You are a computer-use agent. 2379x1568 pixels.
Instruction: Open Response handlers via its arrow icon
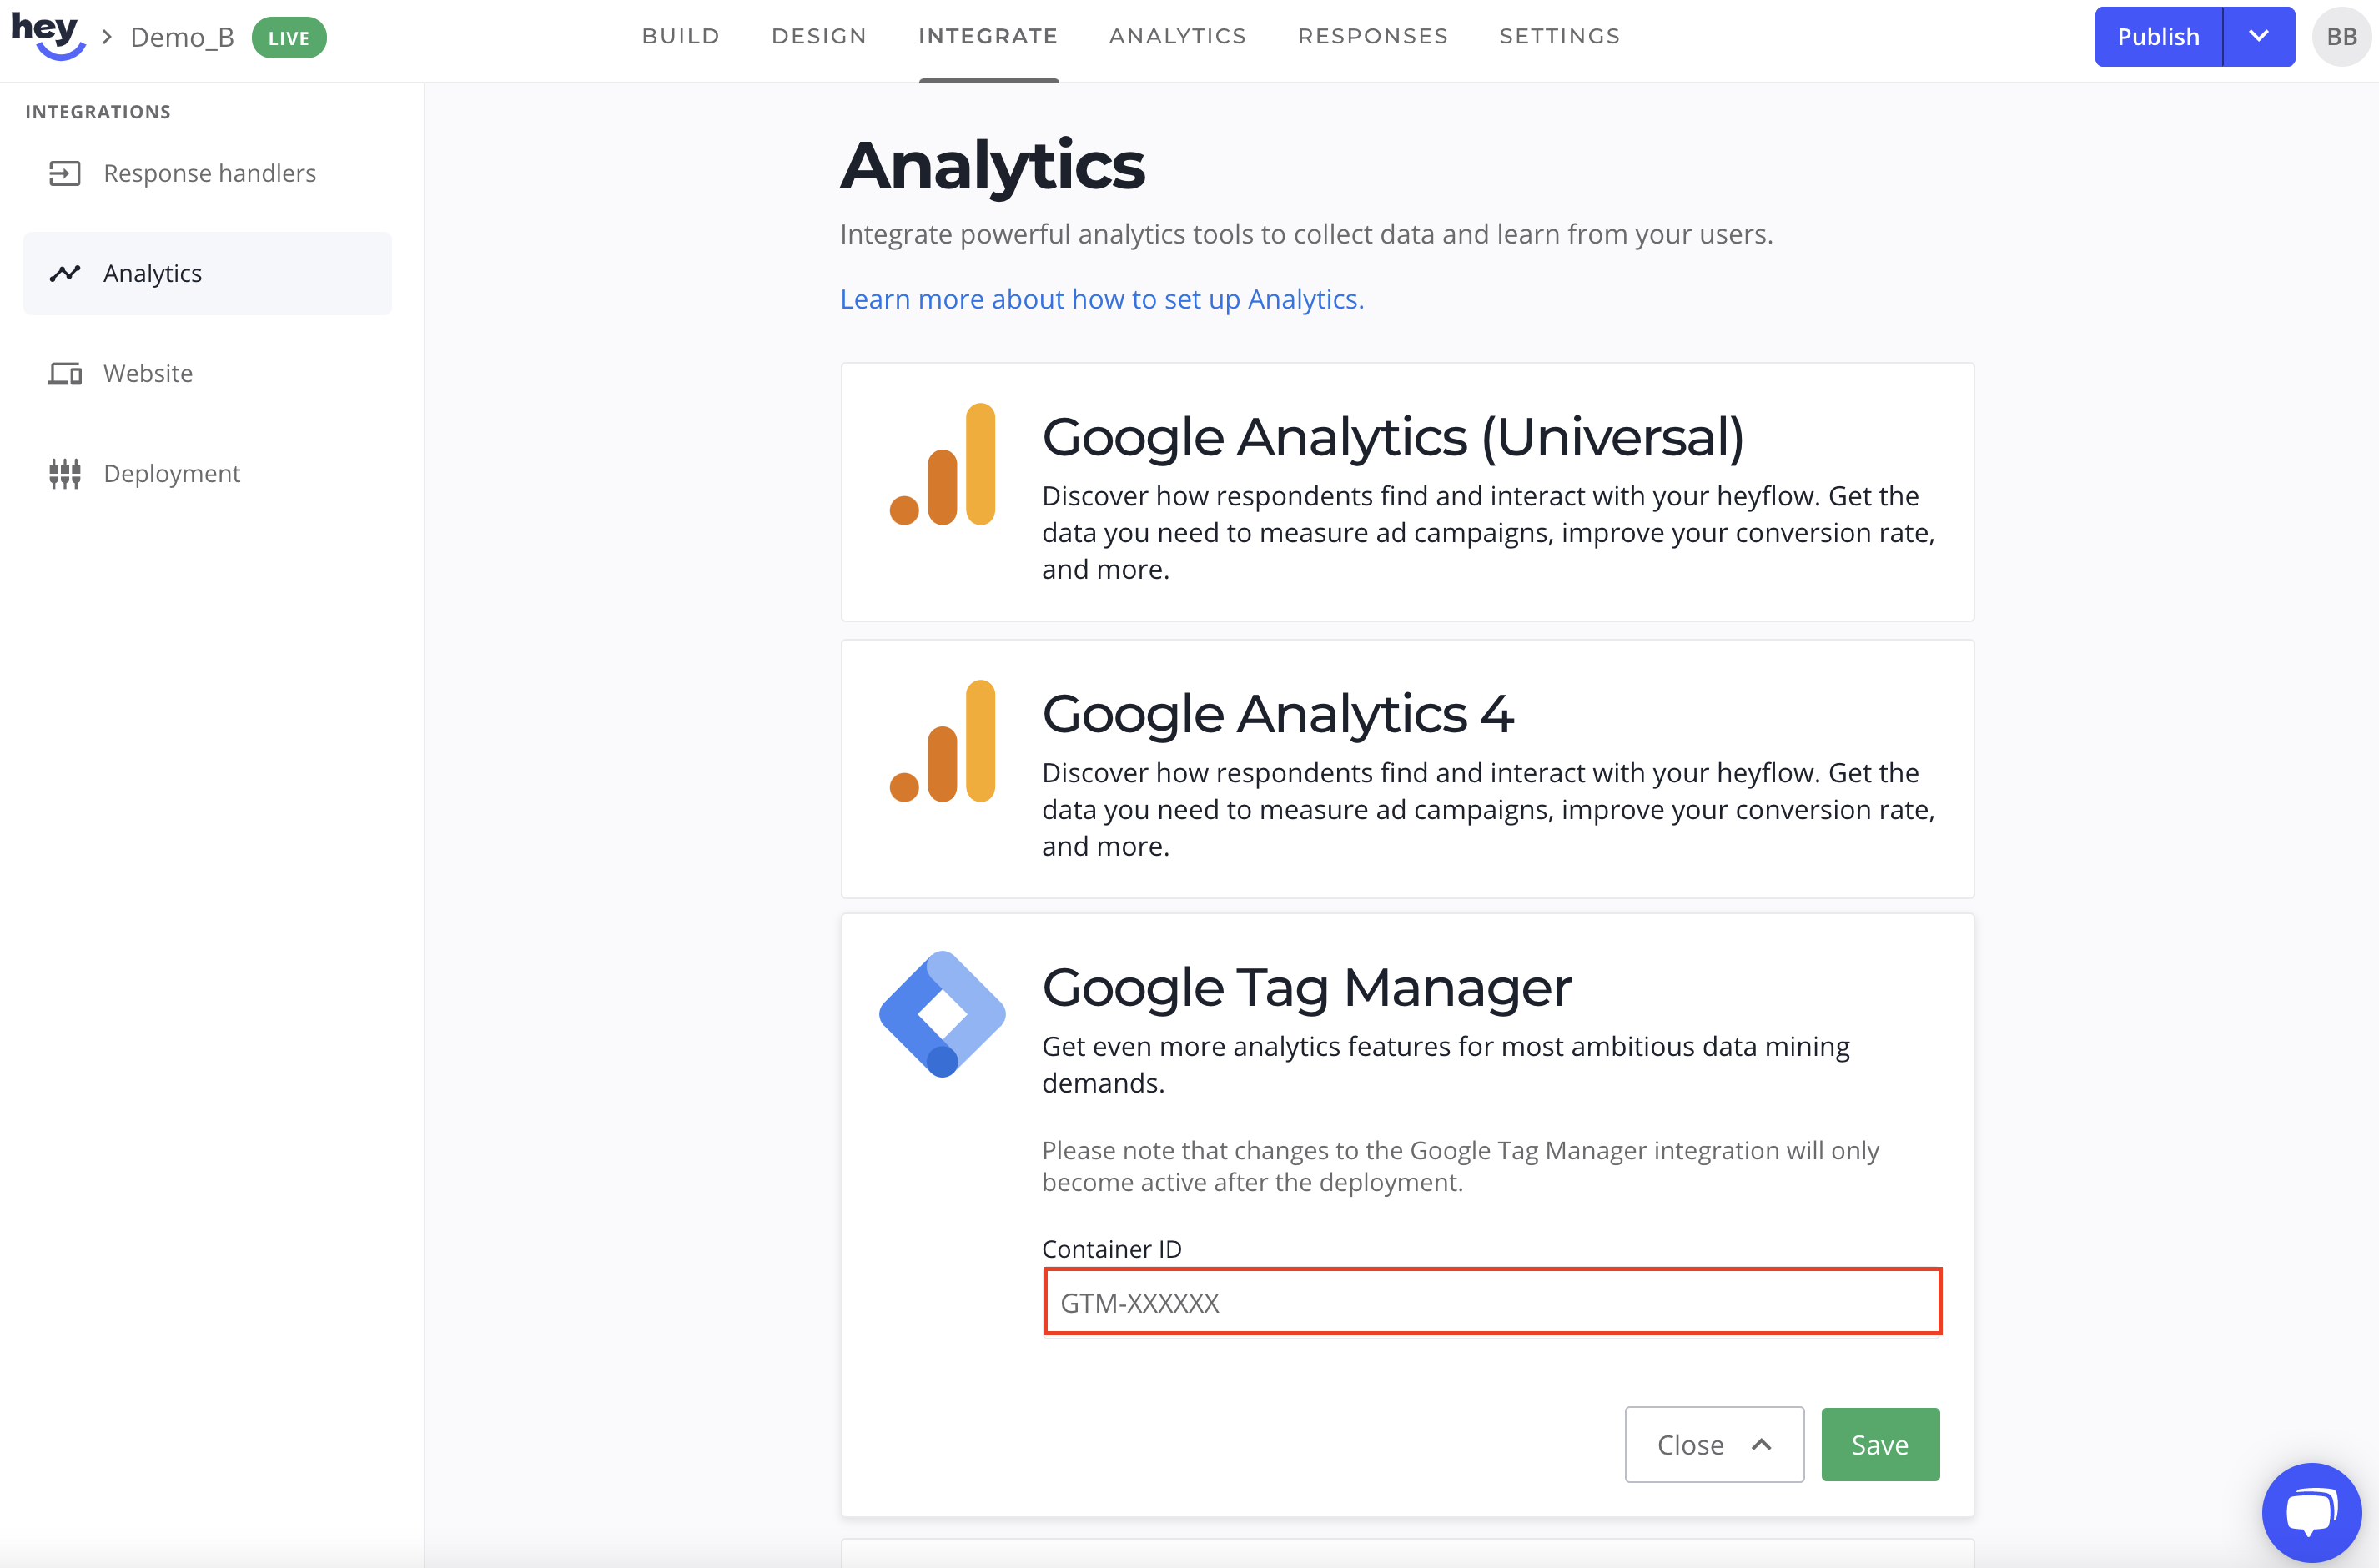pos(65,174)
